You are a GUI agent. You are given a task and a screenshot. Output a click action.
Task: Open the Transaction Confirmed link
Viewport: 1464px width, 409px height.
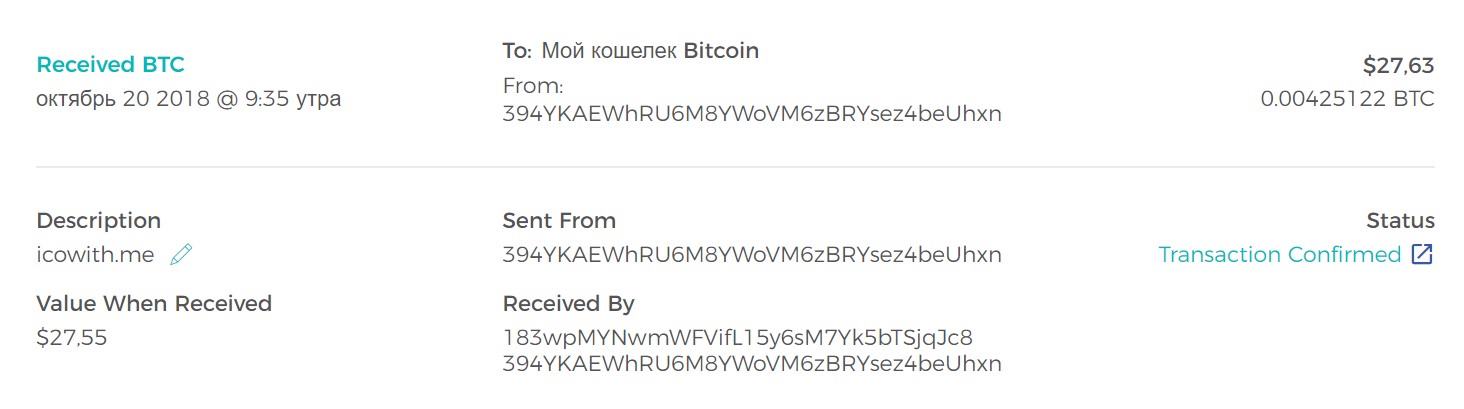[x=1279, y=254]
